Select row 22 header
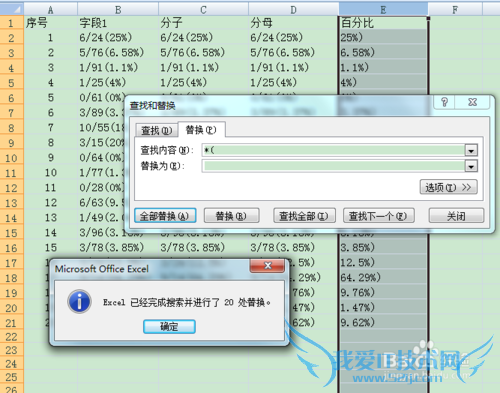 (11, 337)
